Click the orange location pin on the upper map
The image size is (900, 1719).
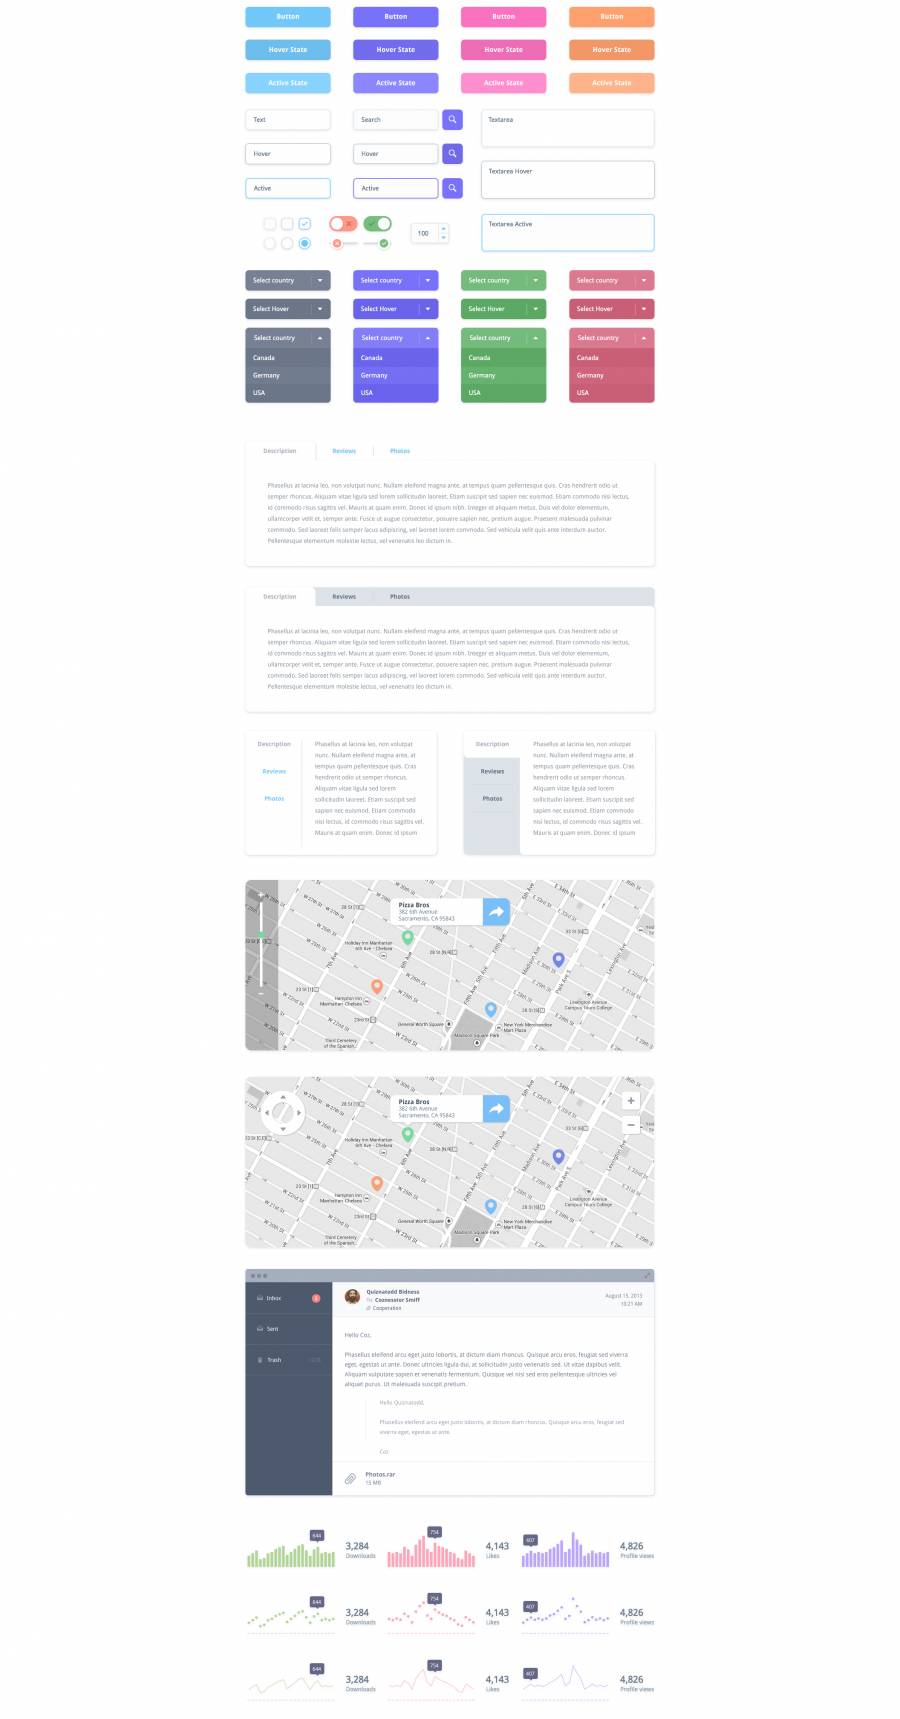tap(377, 986)
